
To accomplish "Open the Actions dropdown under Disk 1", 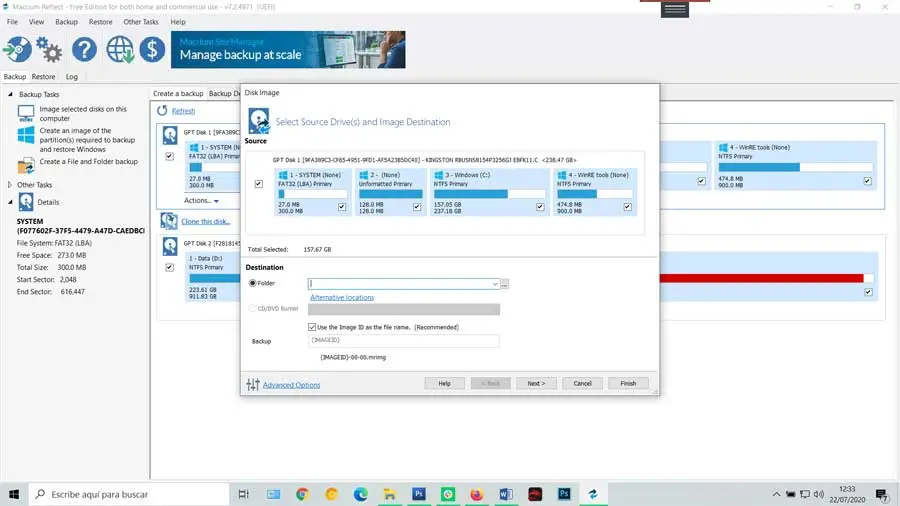I will pos(201,200).
